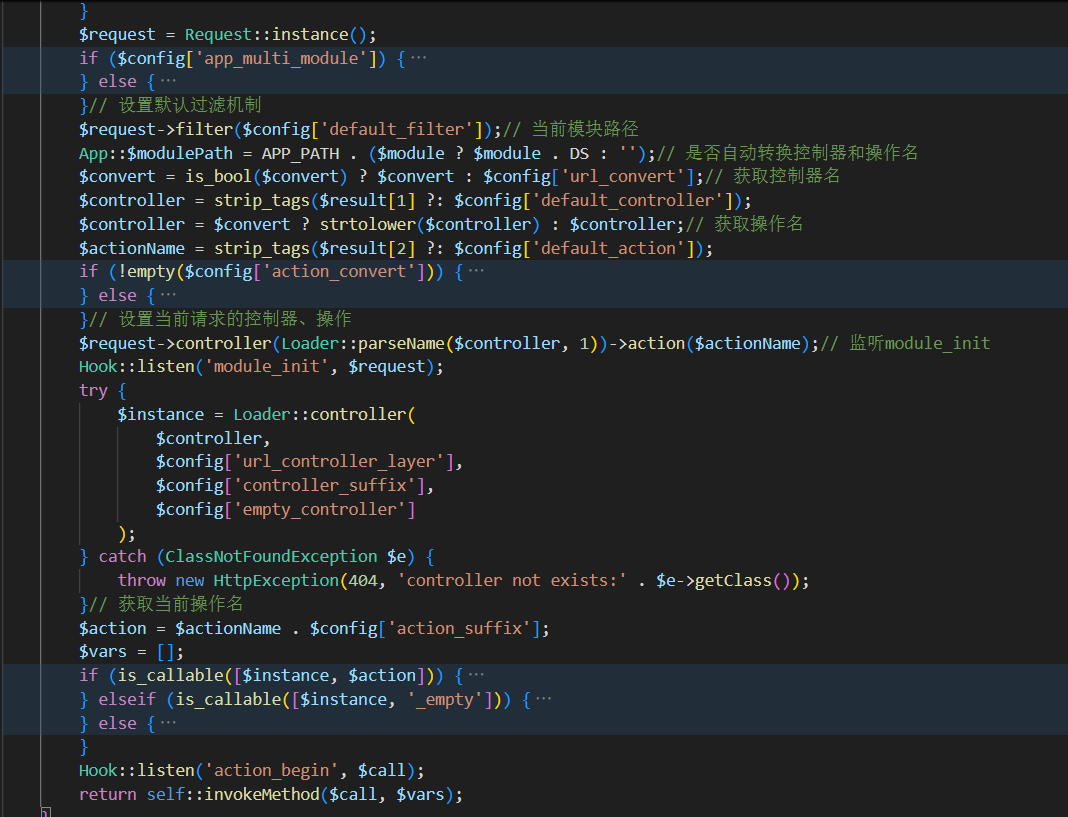This screenshot has width=1068, height=817.
Task: Click getClass() method call
Action: coord(742,581)
